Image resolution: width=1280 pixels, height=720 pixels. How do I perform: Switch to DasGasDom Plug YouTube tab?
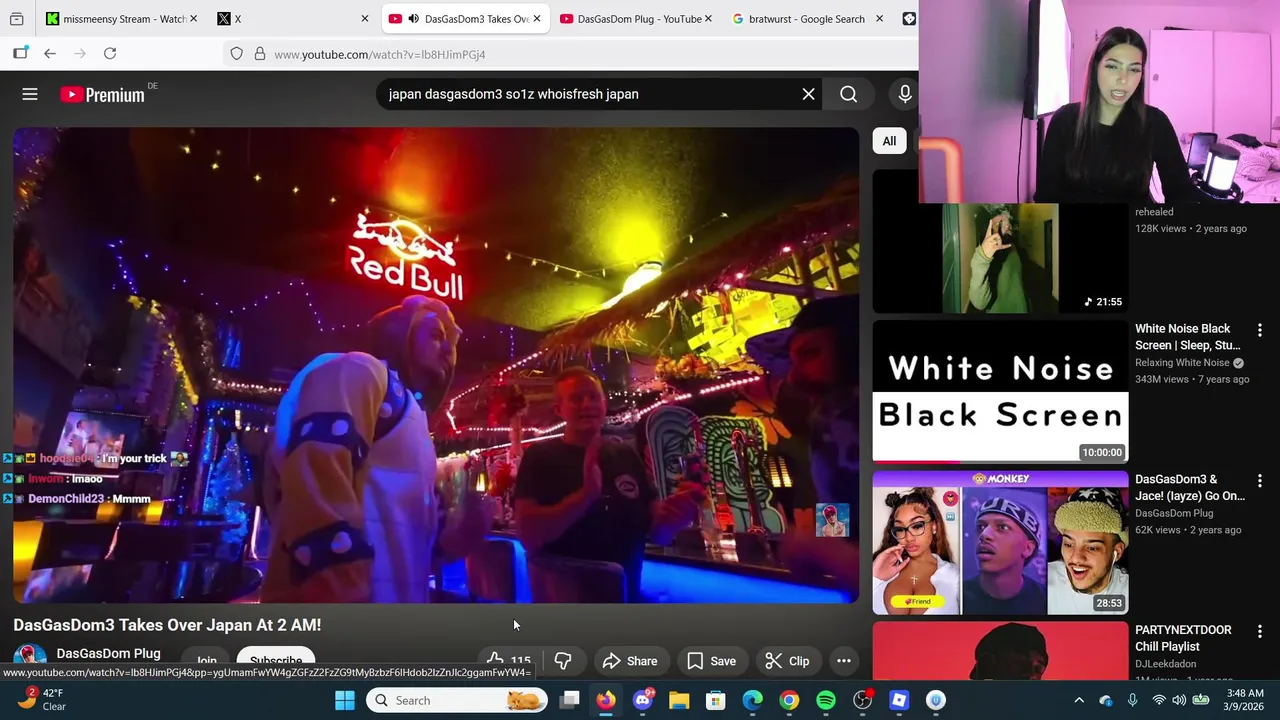point(635,19)
